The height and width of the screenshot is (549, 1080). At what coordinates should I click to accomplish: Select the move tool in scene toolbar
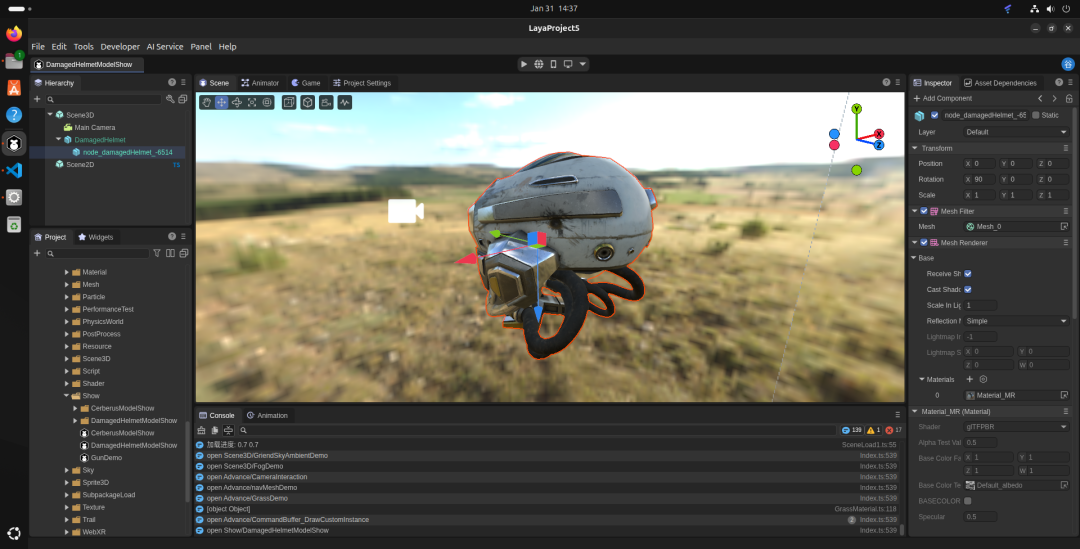(x=221, y=102)
